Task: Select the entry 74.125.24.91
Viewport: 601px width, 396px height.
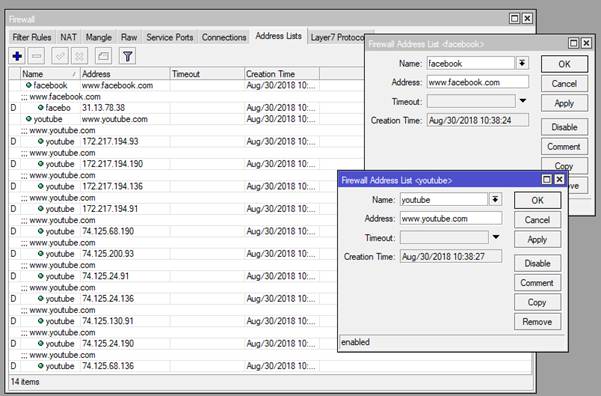Action: click(173, 276)
